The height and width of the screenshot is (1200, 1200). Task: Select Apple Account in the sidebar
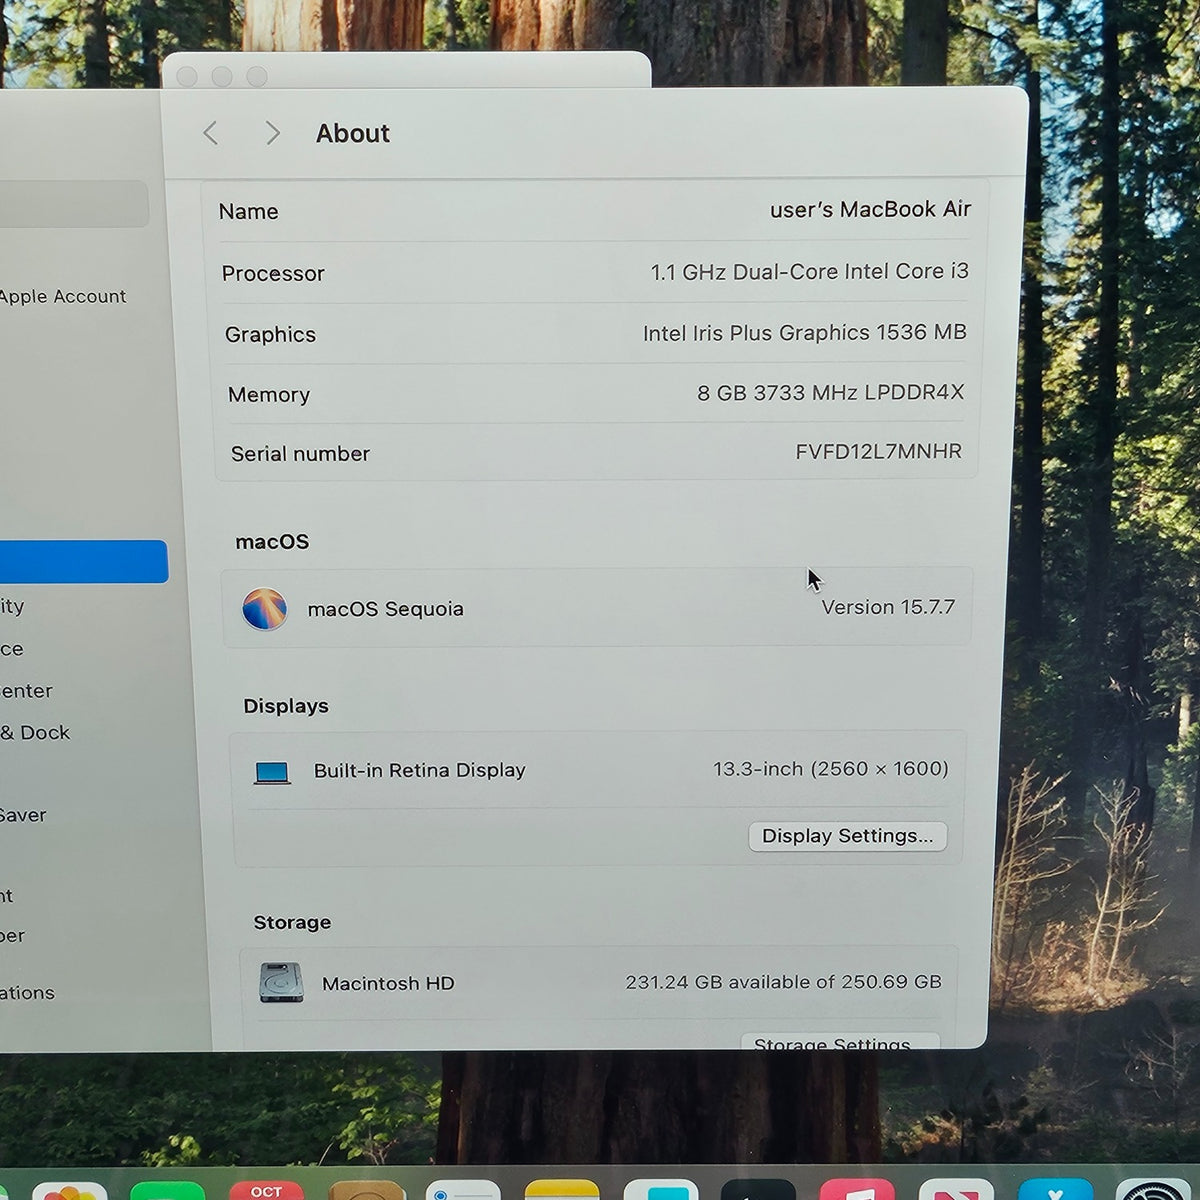click(x=63, y=296)
